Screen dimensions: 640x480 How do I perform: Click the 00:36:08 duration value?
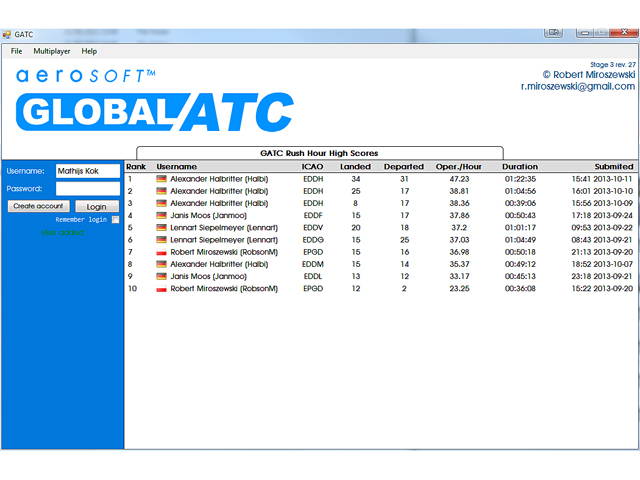coord(520,289)
